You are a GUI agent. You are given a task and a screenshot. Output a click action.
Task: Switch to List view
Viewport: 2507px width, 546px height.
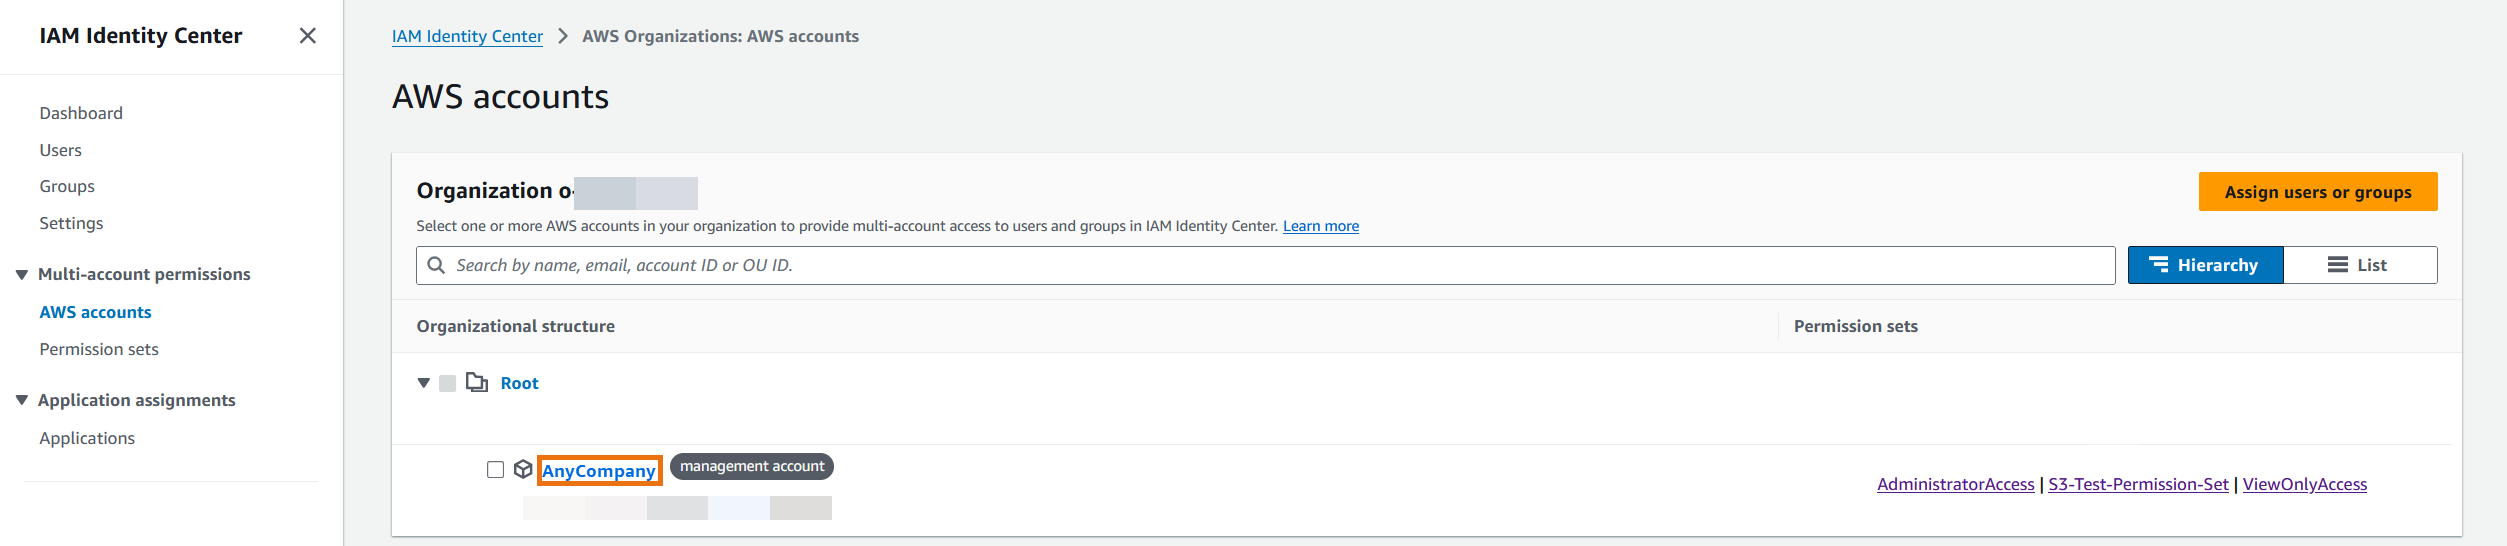2359,265
